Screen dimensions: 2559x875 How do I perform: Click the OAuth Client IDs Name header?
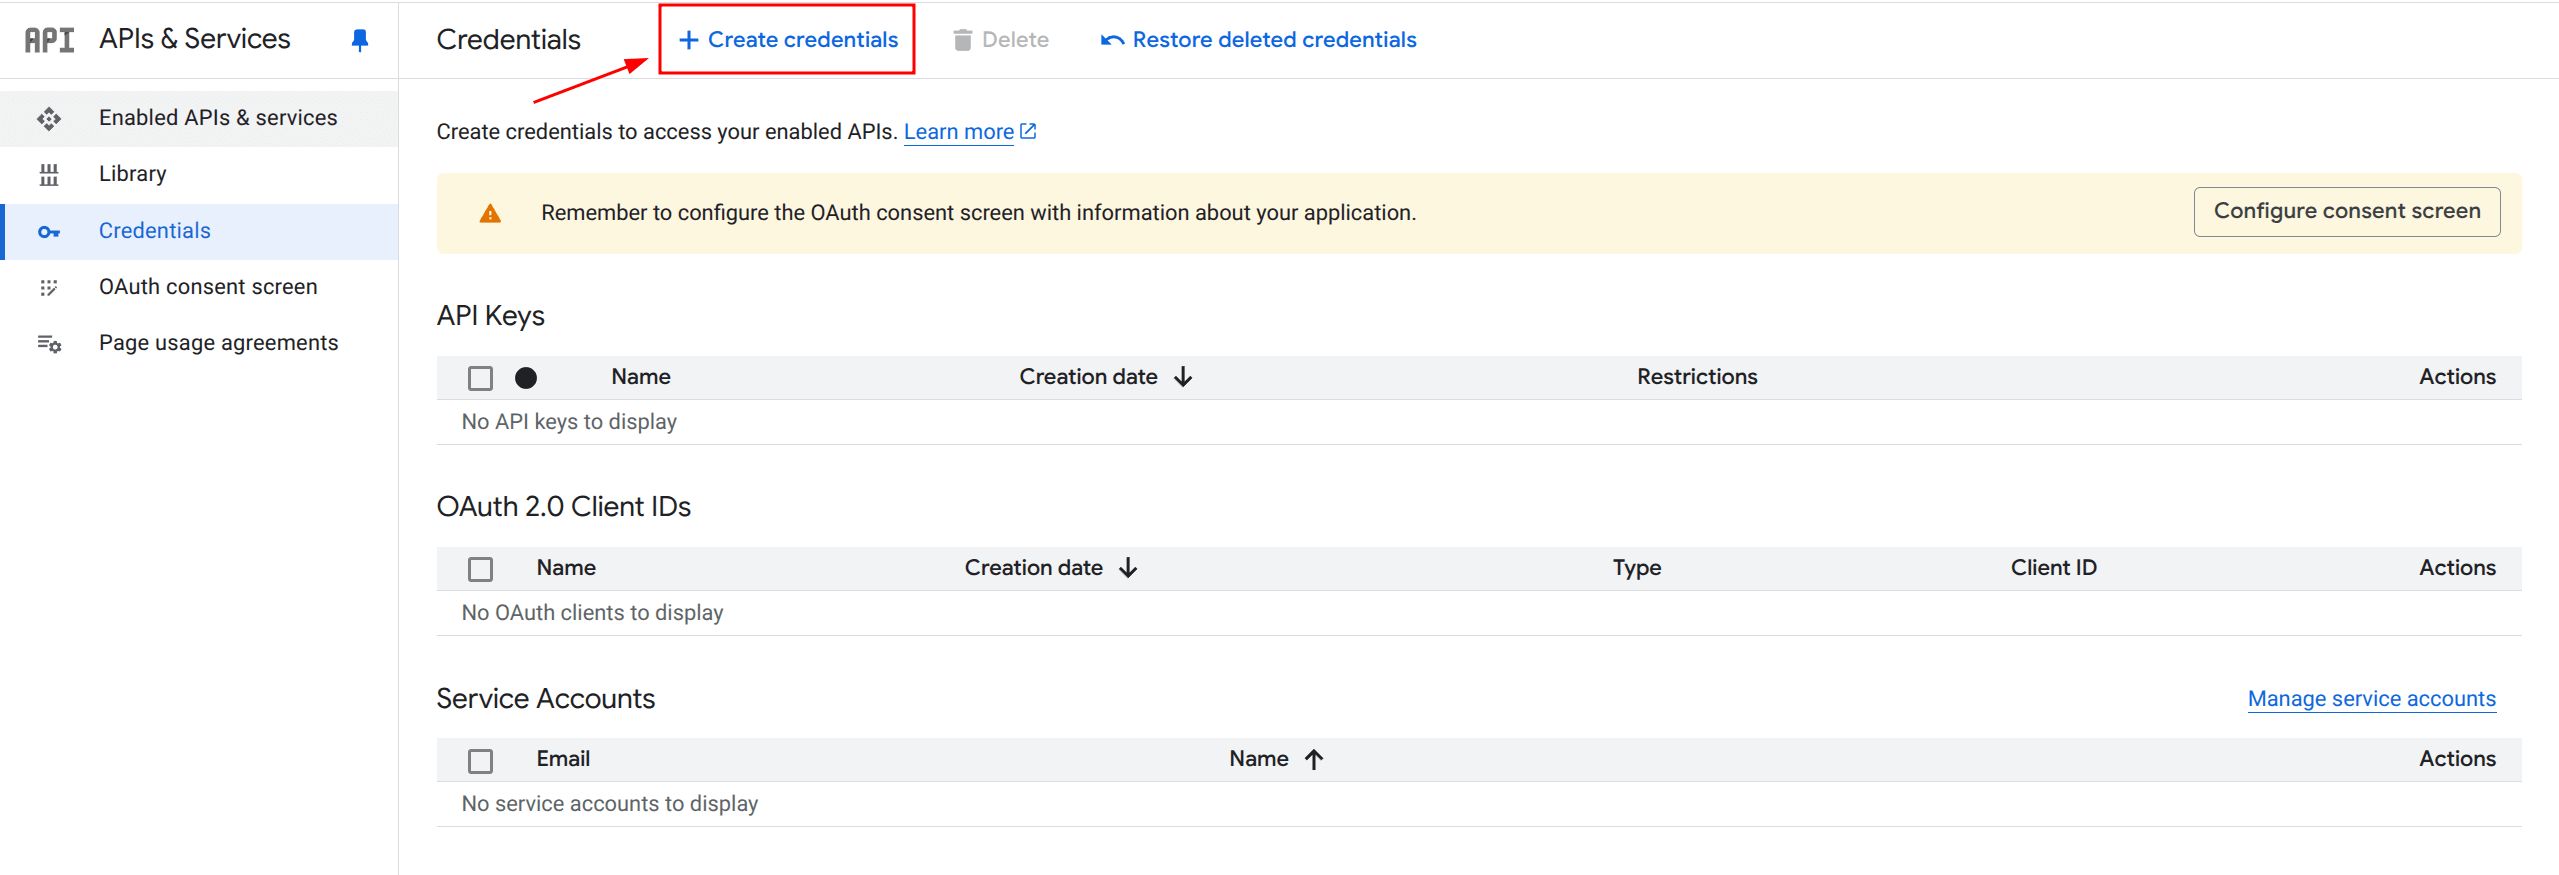pos(566,568)
